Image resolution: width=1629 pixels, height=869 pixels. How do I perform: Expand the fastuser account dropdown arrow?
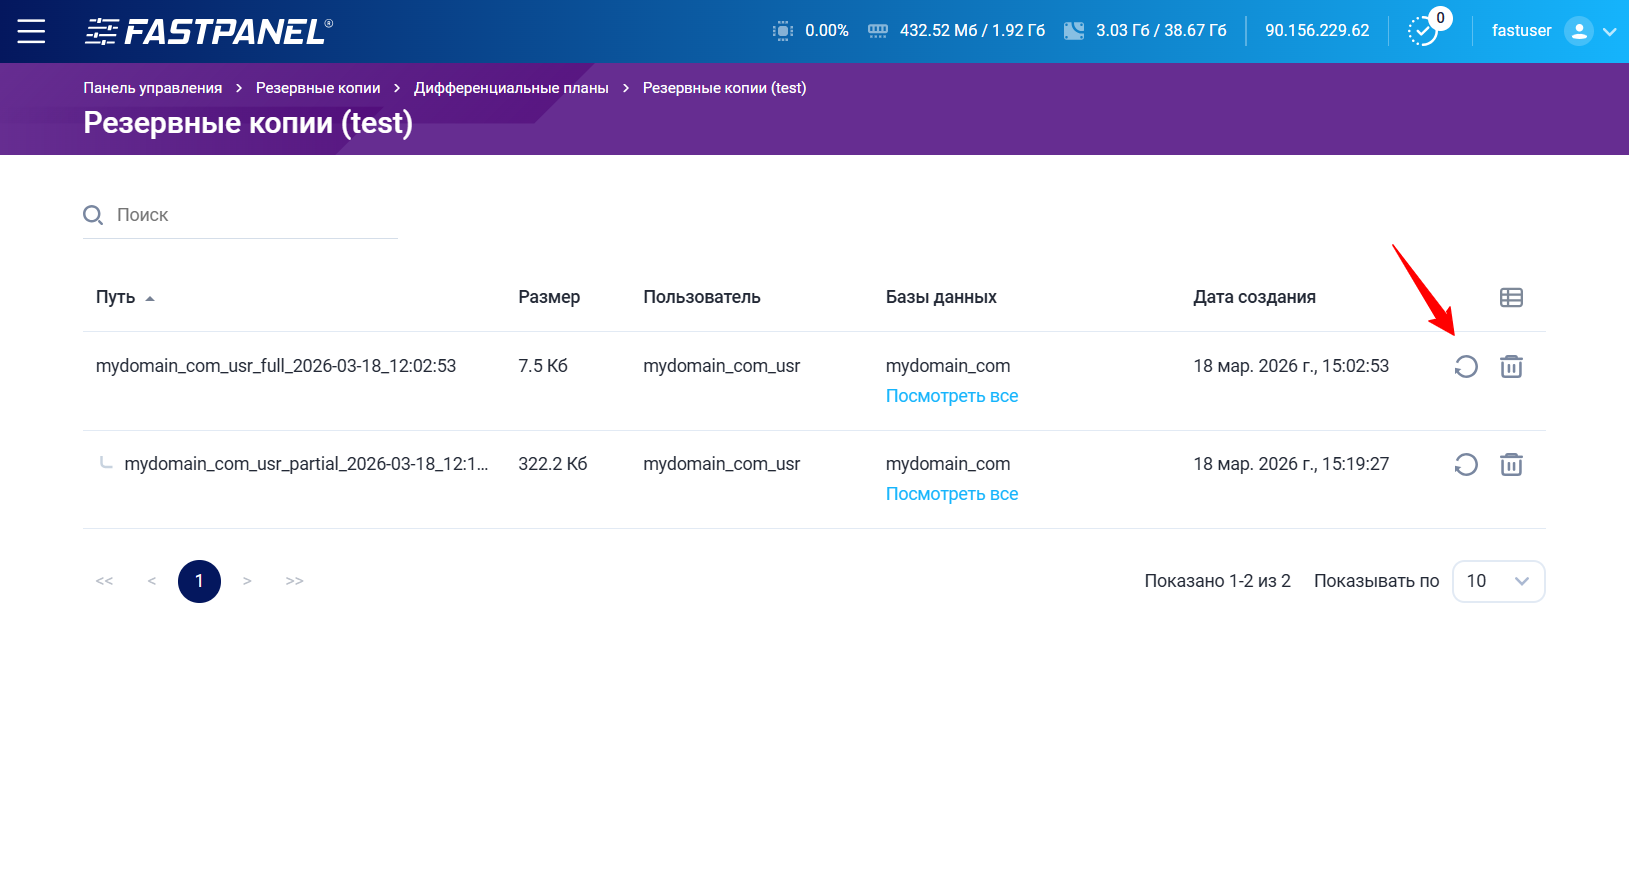point(1609,32)
